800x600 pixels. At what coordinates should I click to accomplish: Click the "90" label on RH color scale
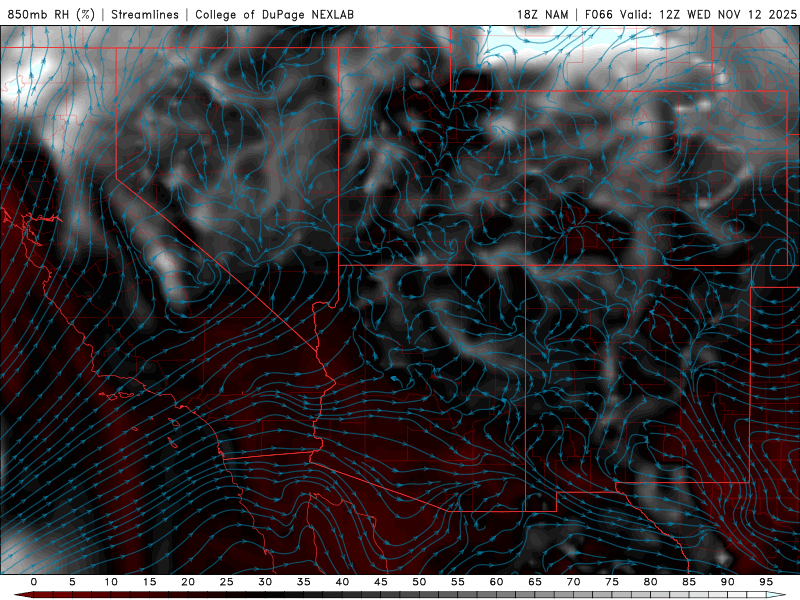pos(727,582)
